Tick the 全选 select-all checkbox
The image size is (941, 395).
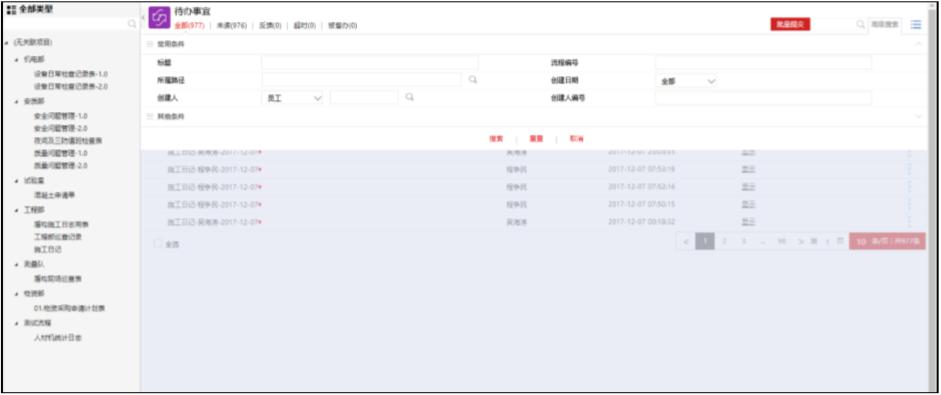click(x=158, y=244)
